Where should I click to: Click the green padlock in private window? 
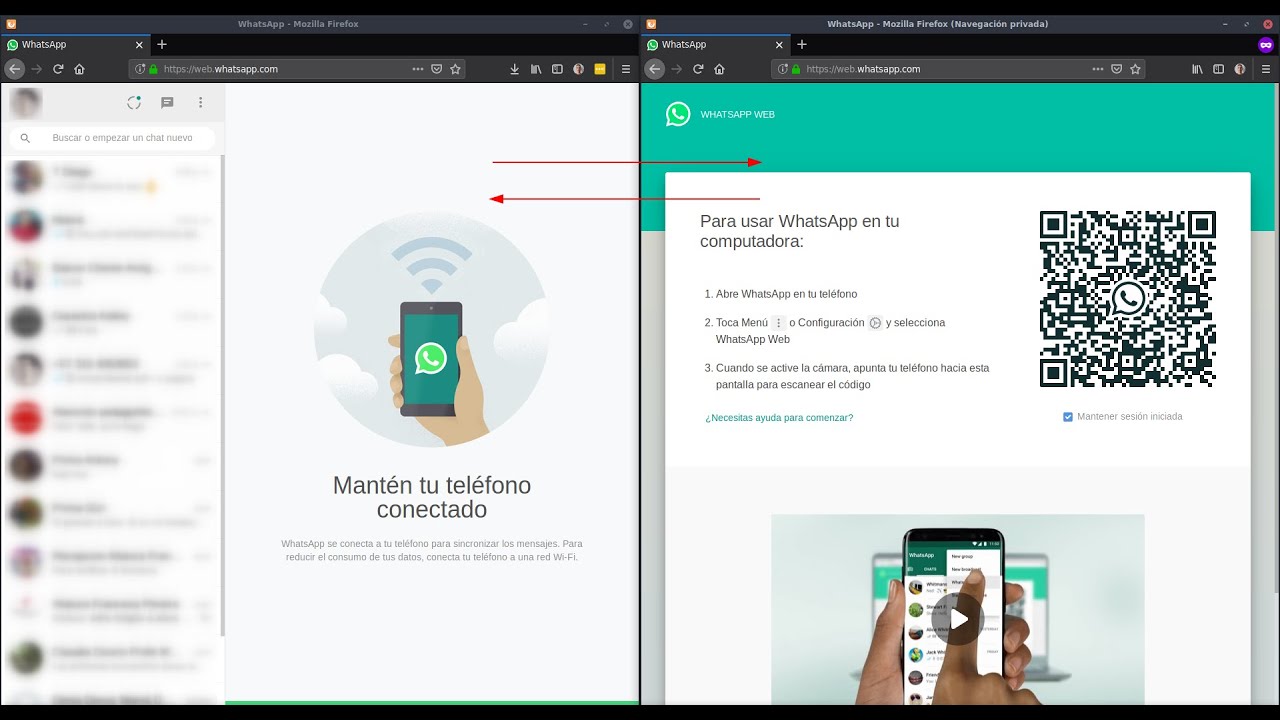pos(796,69)
